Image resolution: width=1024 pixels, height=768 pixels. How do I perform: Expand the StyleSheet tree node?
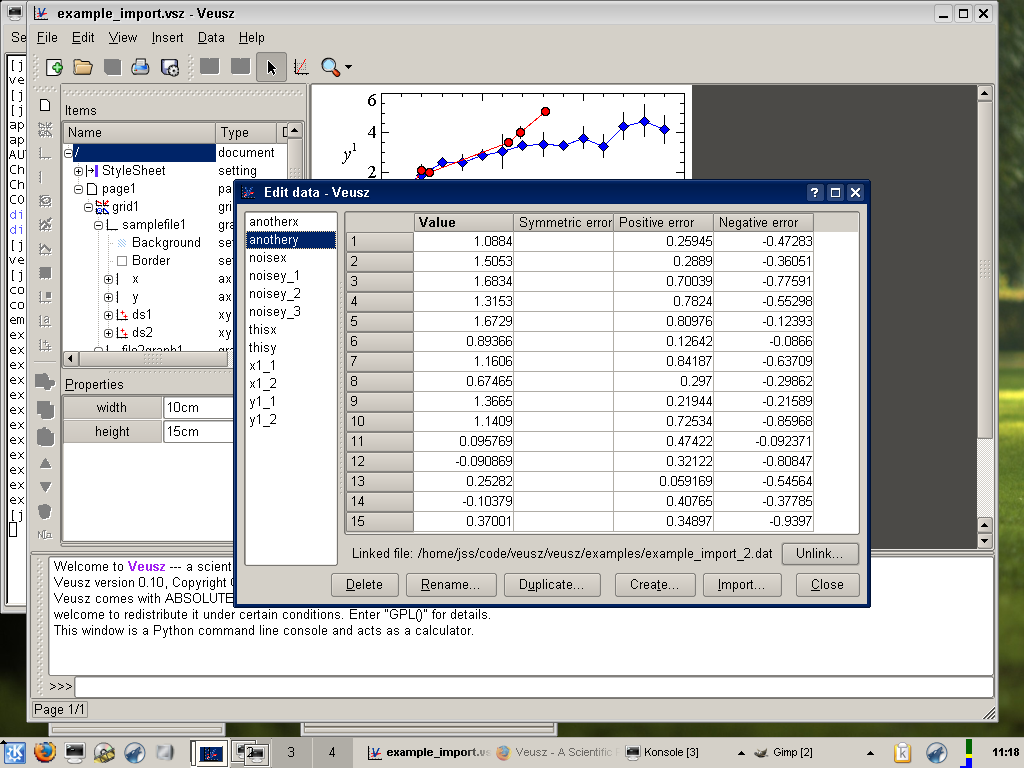click(78, 171)
